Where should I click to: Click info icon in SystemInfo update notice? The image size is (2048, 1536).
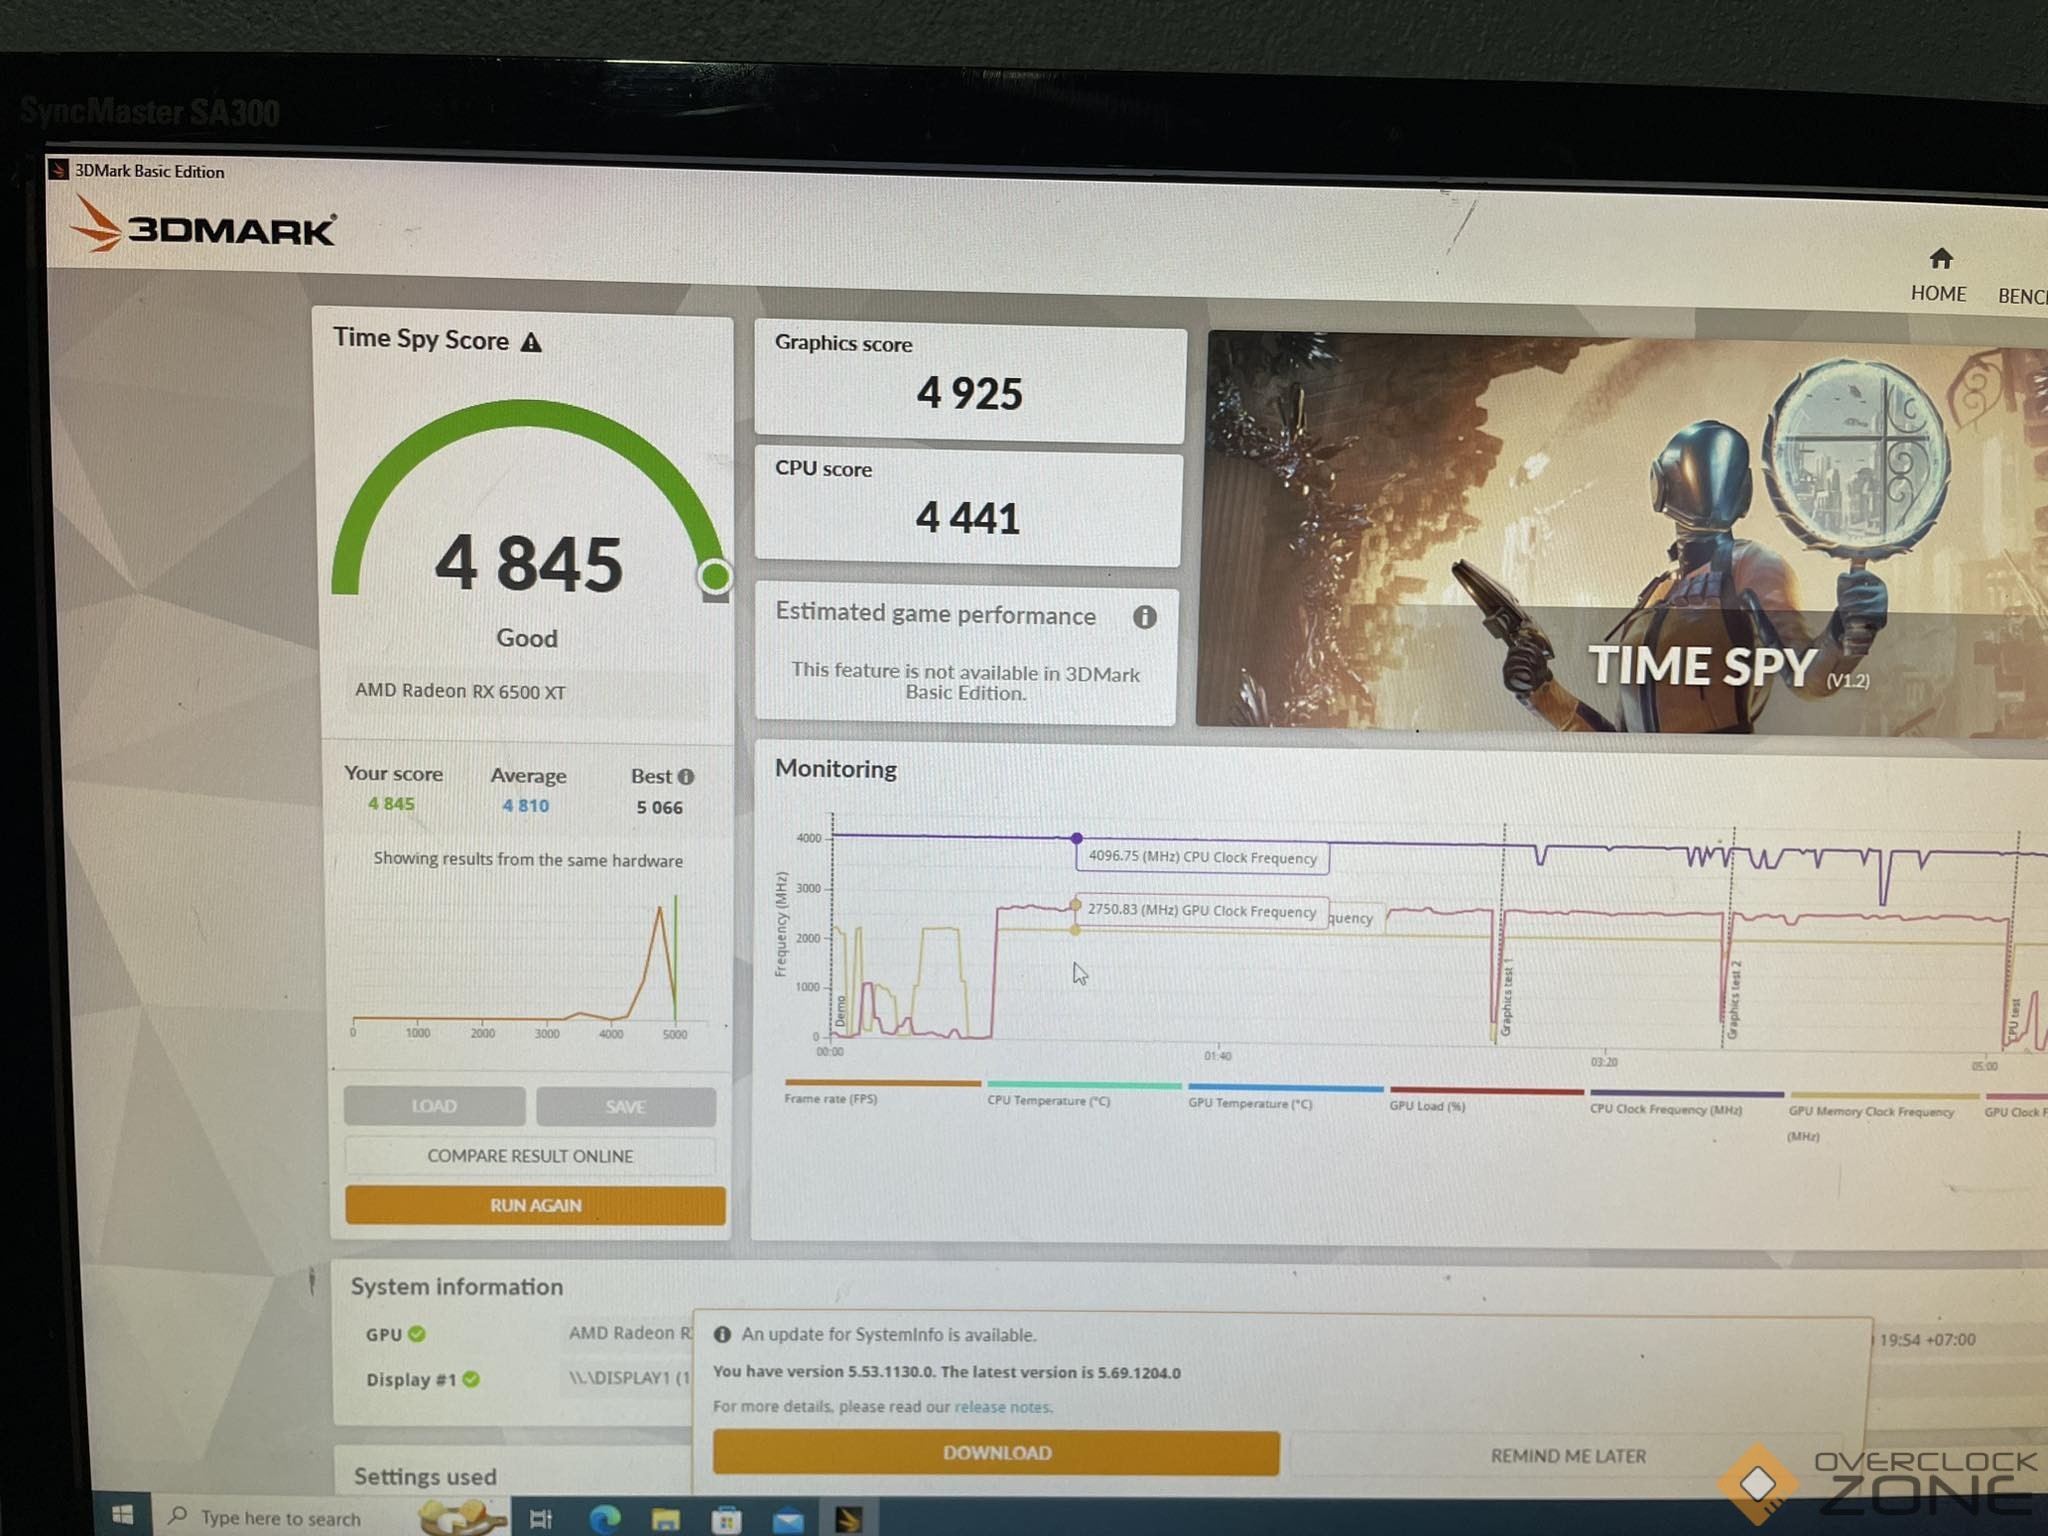[721, 1335]
